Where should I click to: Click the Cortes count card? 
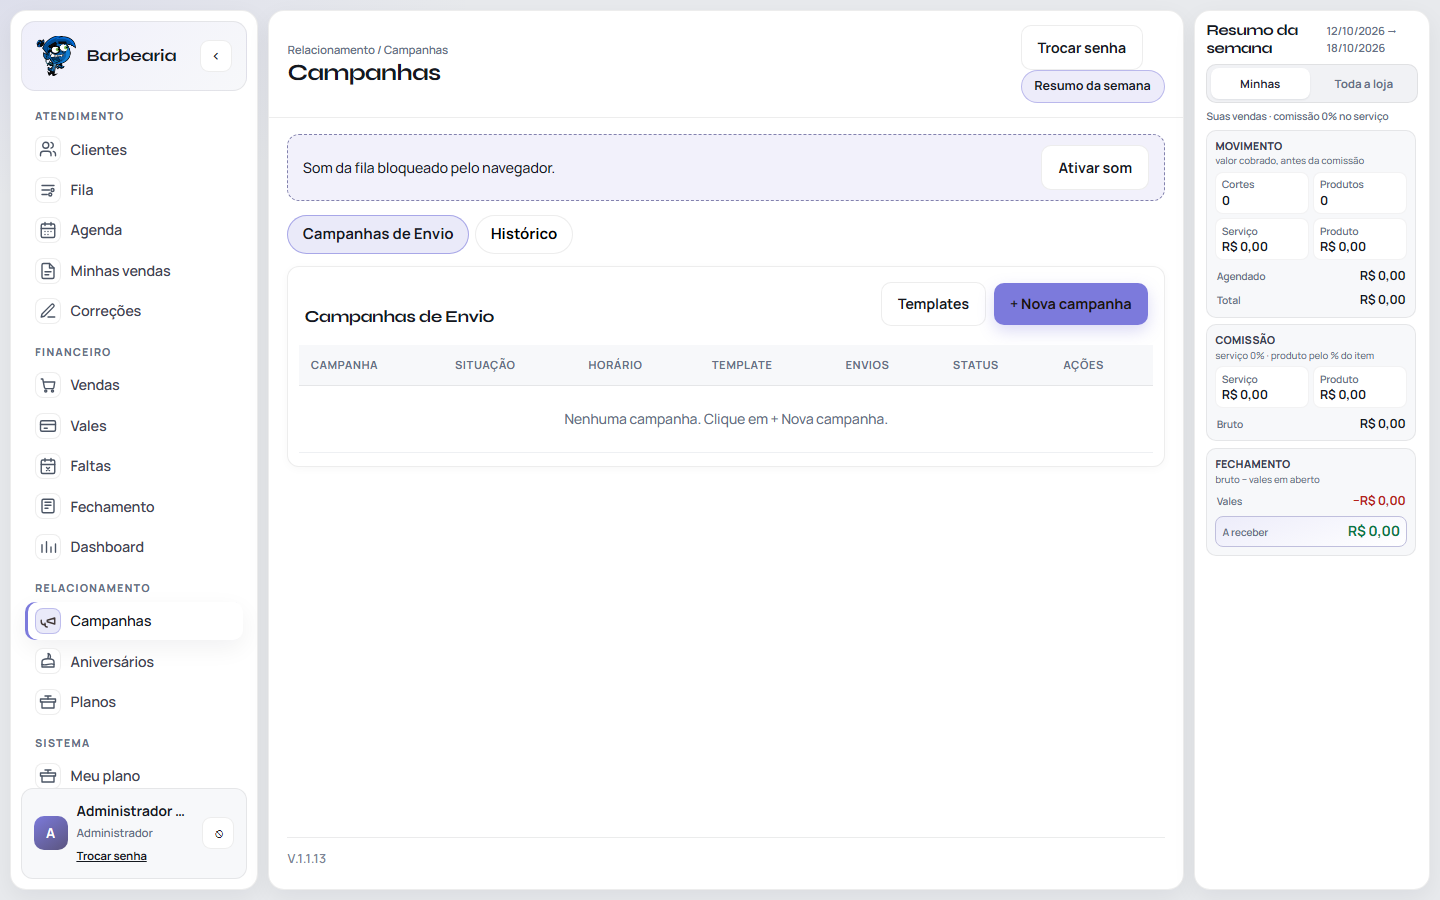pos(1262,193)
